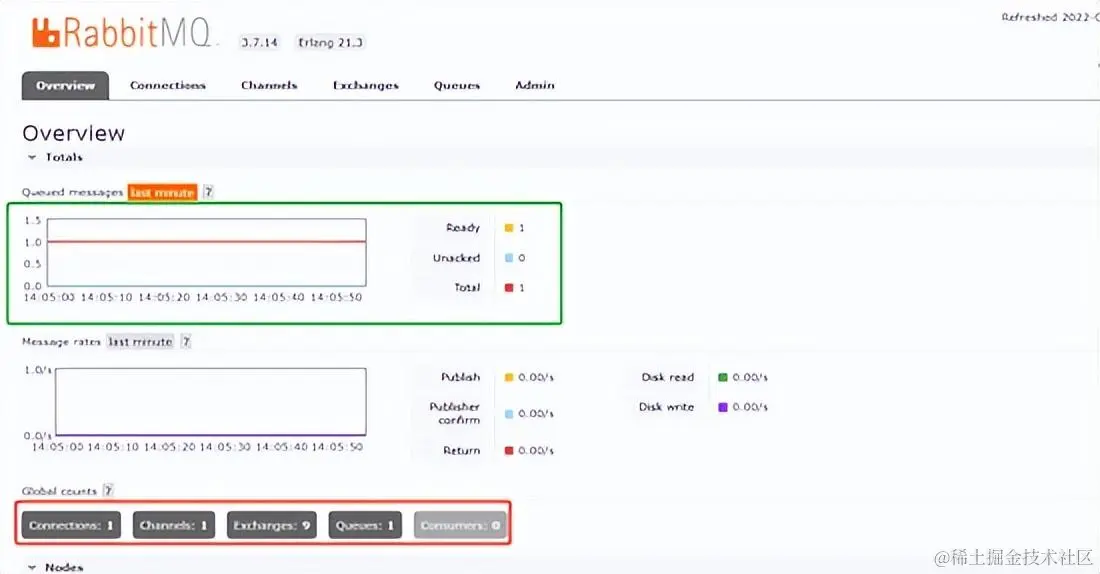The height and width of the screenshot is (574, 1100).
Task: Click the Connections: 1 count button
Action: (71, 525)
